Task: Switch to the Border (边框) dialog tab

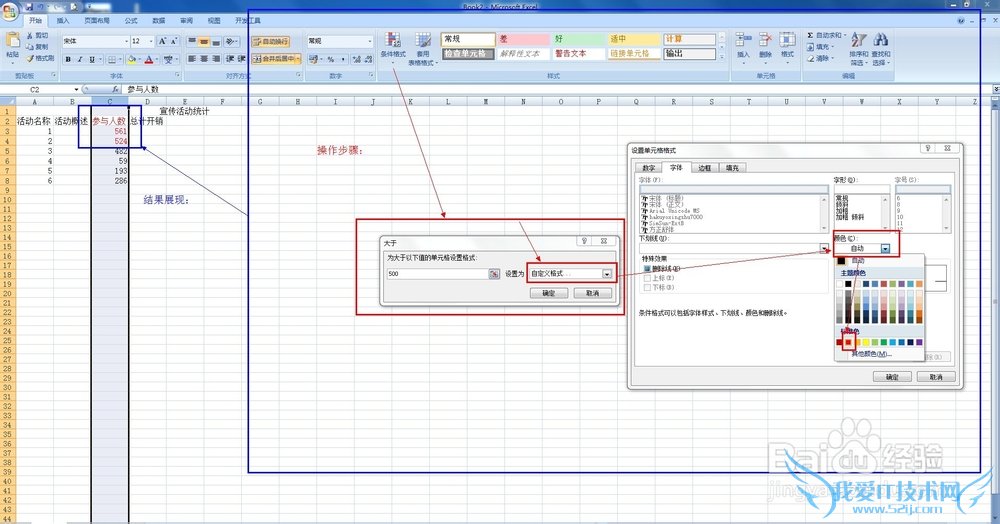Action: (x=705, y=168)
